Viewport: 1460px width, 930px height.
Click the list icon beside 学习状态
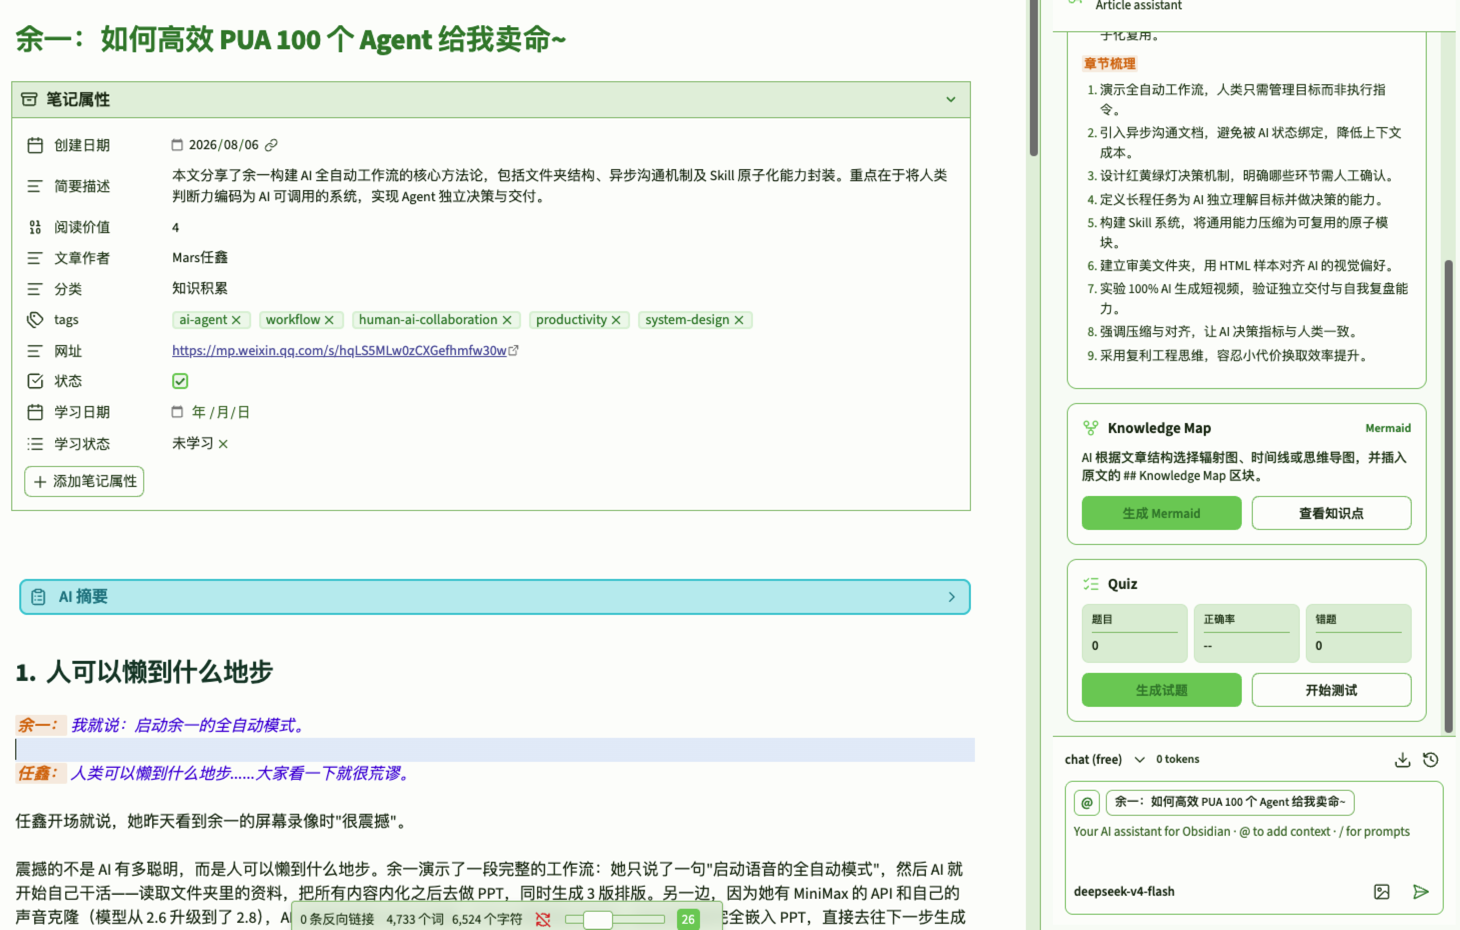pyautogui.click(x=35, y=444)
